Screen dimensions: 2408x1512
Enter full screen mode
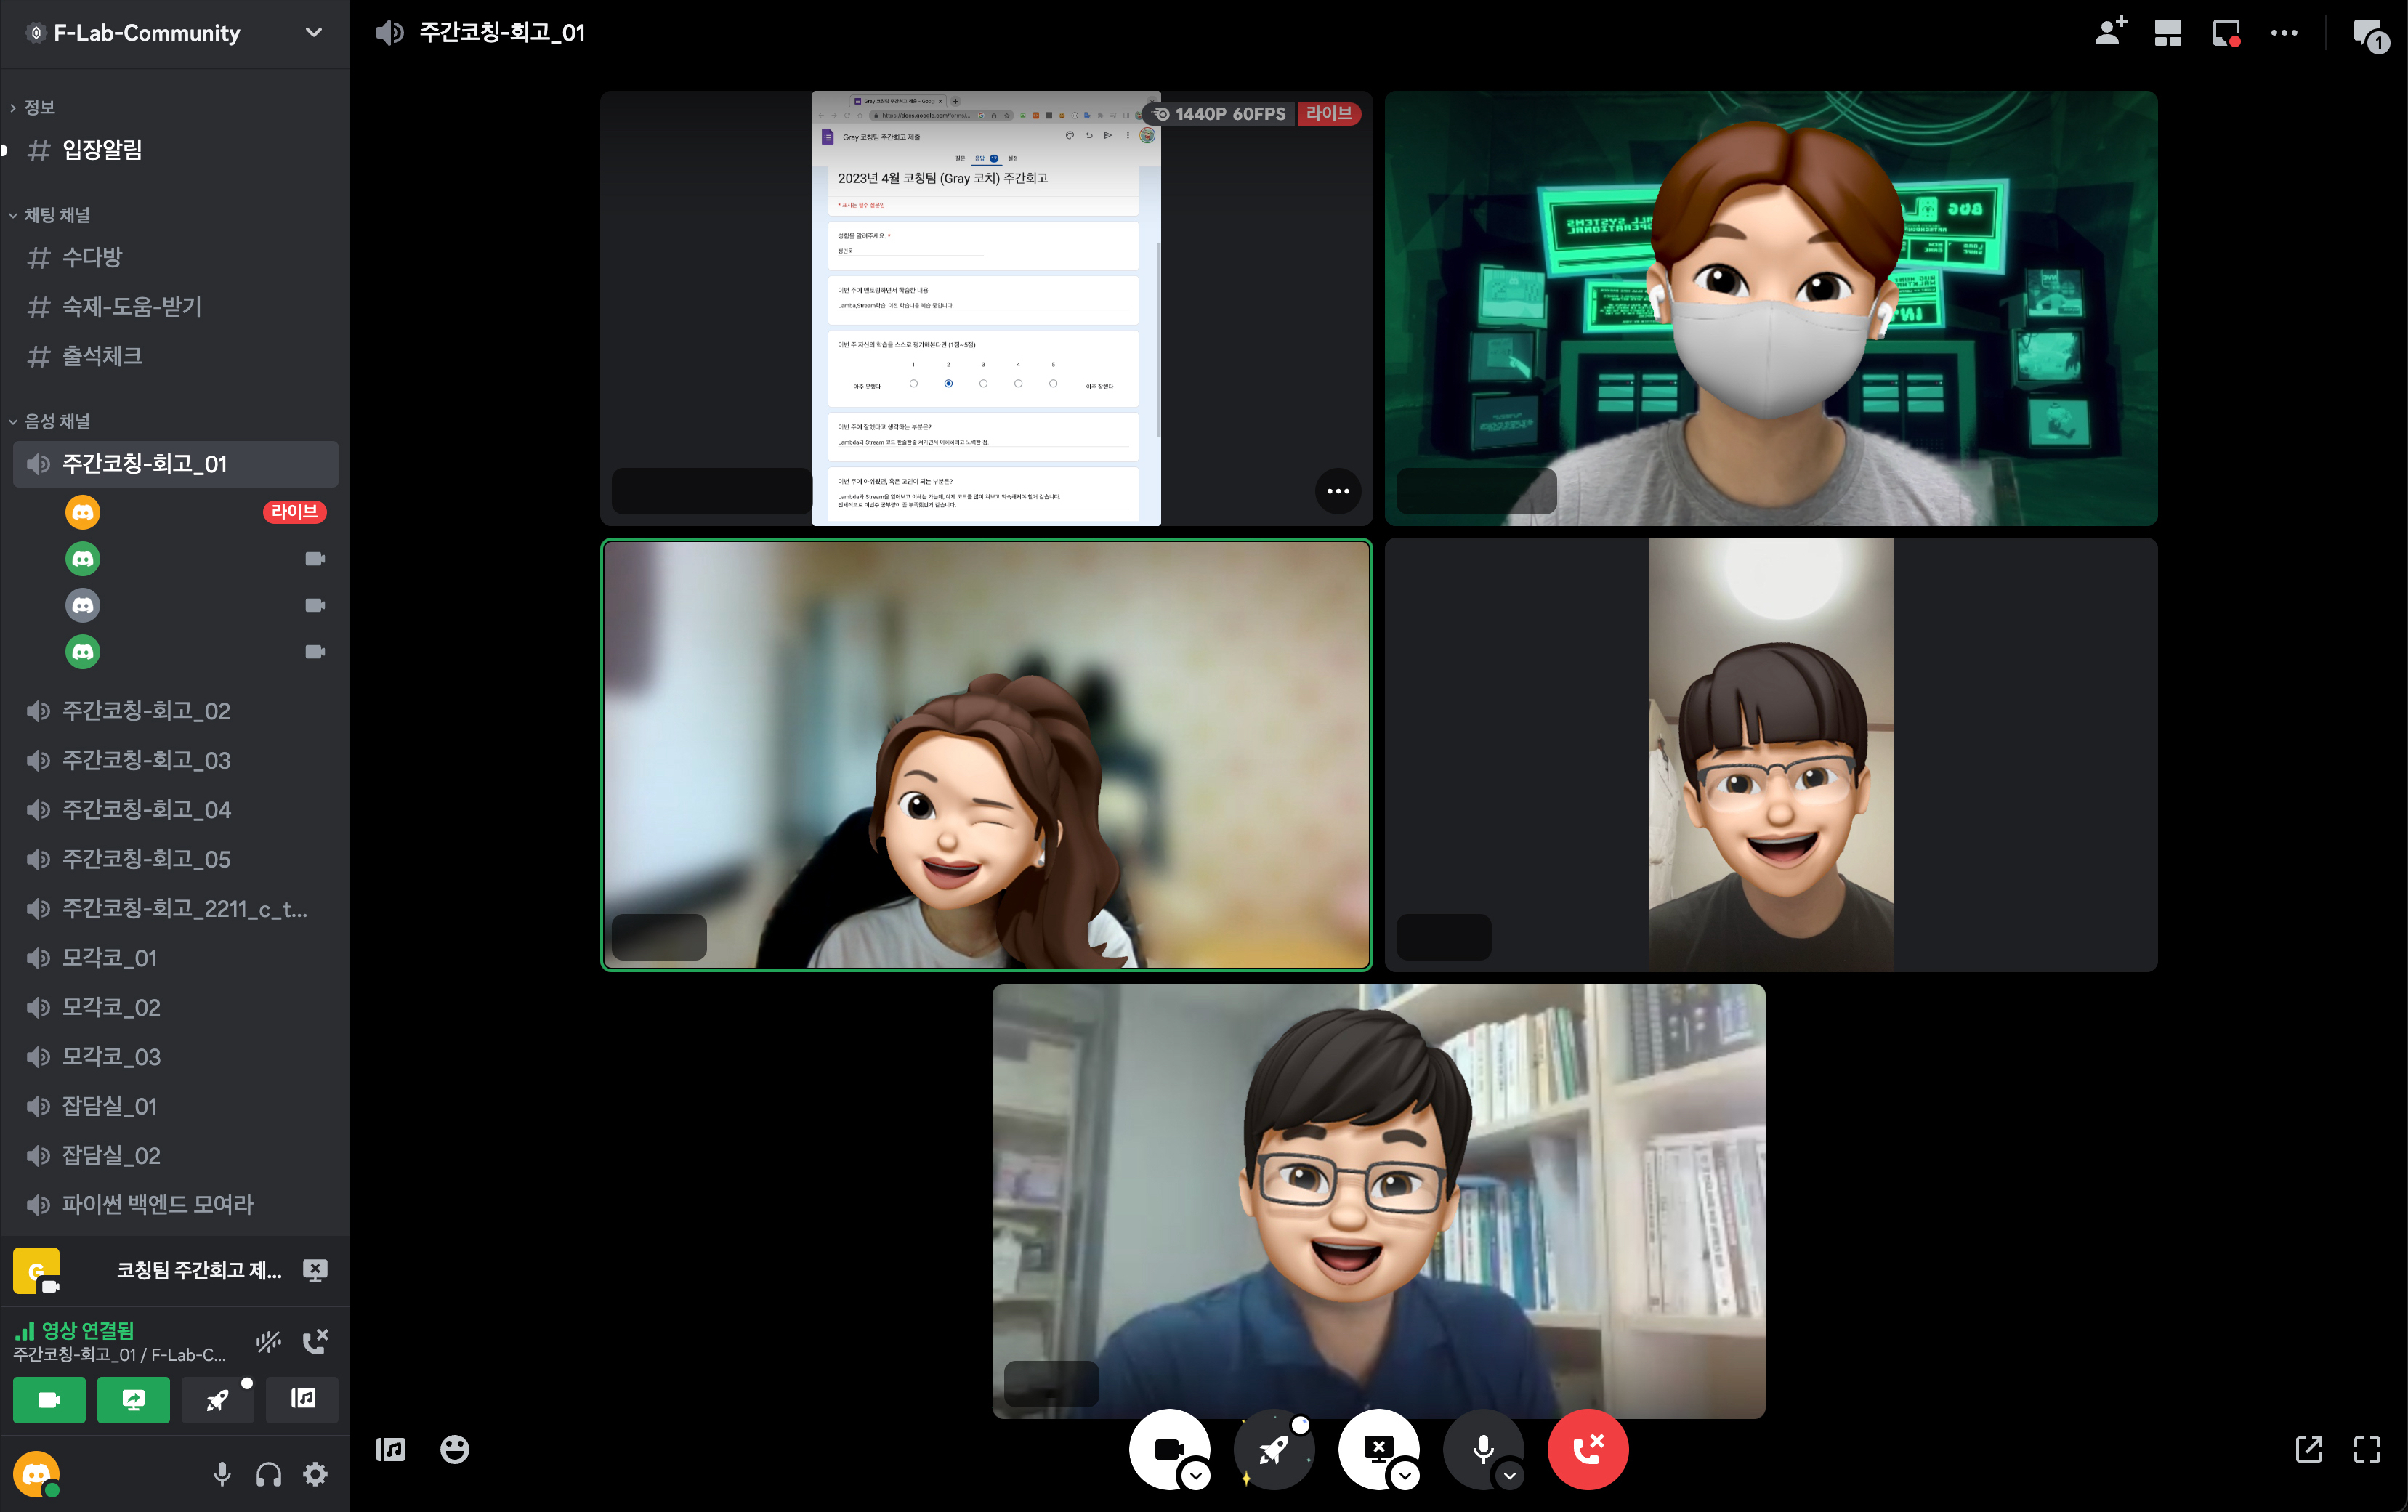[2366, 1449]
